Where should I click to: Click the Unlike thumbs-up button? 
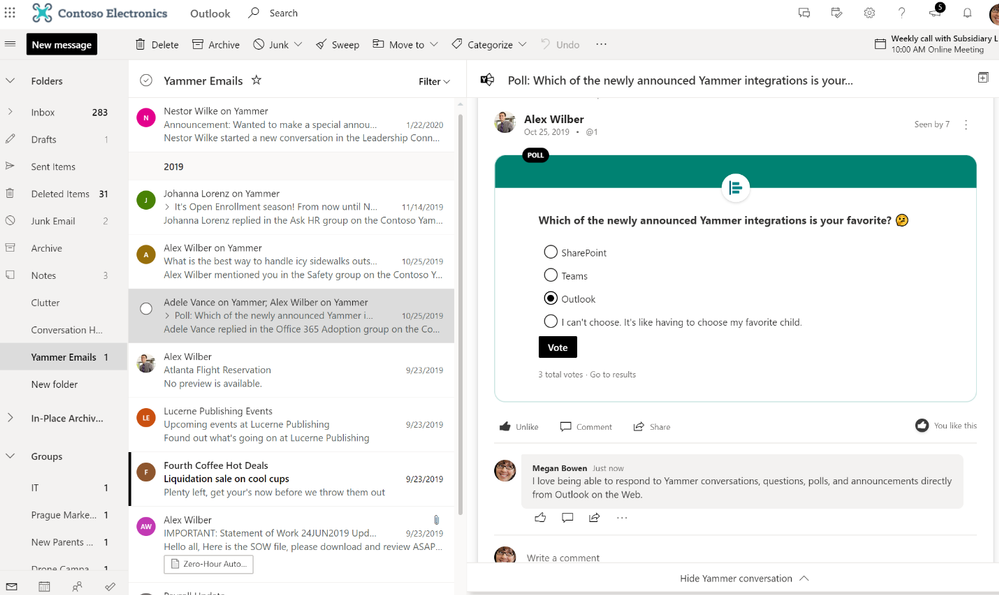(x=519, y=426)
